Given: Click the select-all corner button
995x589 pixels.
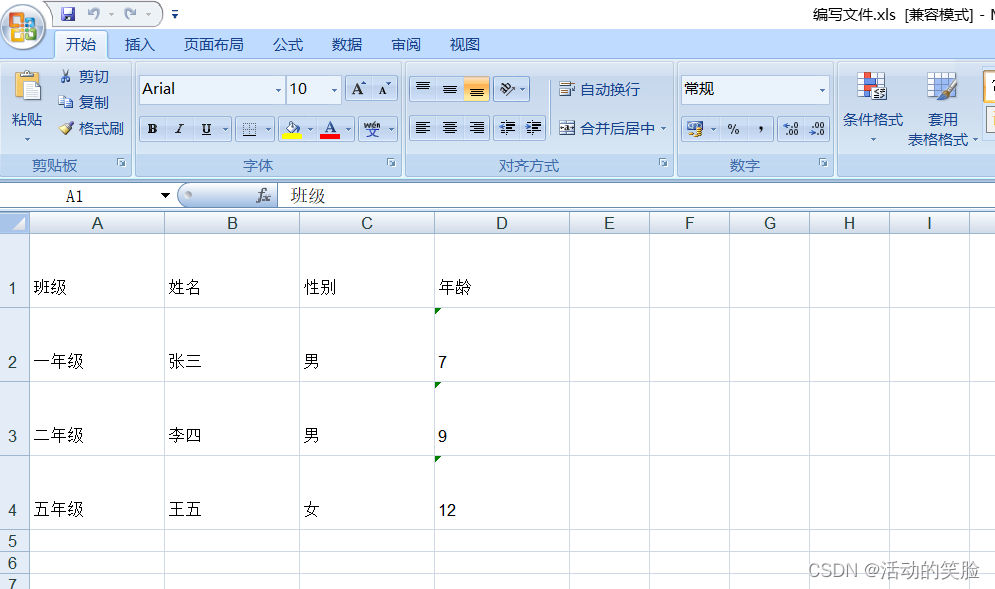Looking at the screenshot, I should (15, 223).
